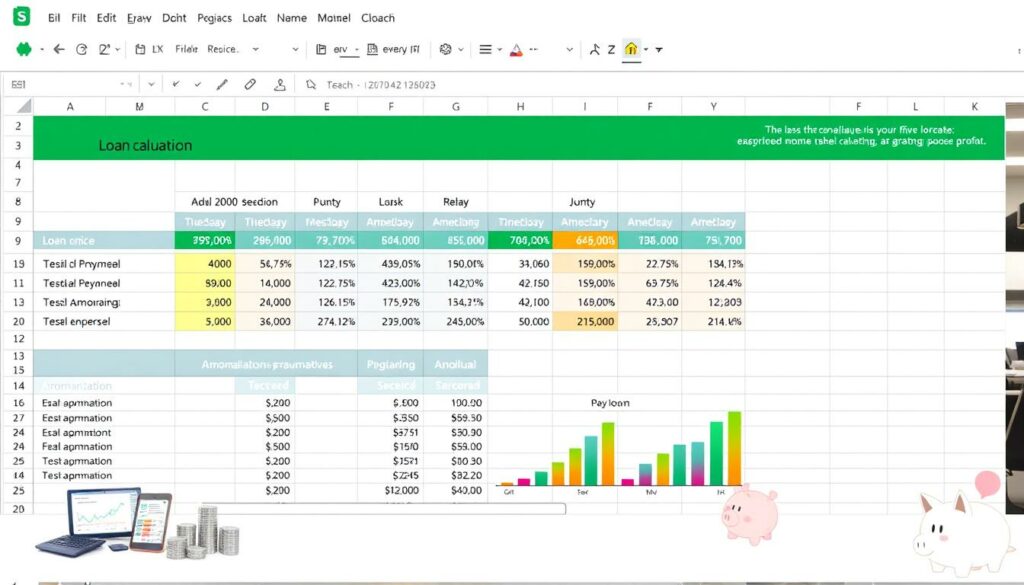Click the first checkmark in formula bar
Screen dimensions: 1024x585
[176, 84]
